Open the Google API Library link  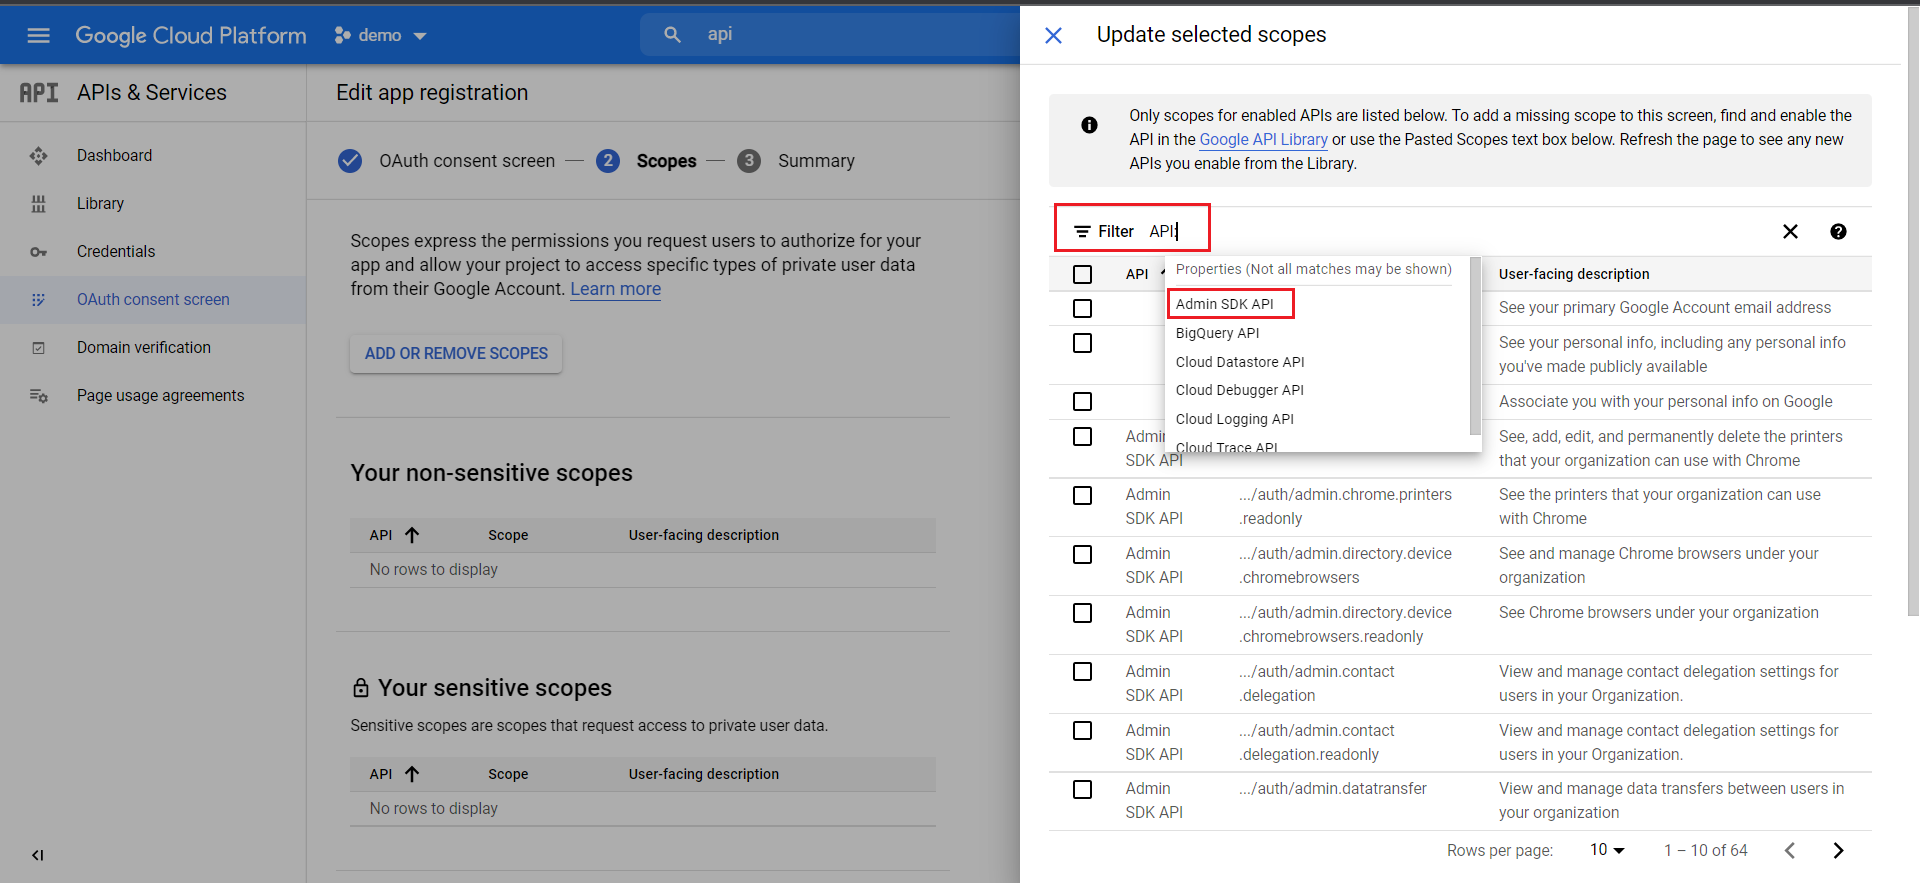coord(1263,140)
